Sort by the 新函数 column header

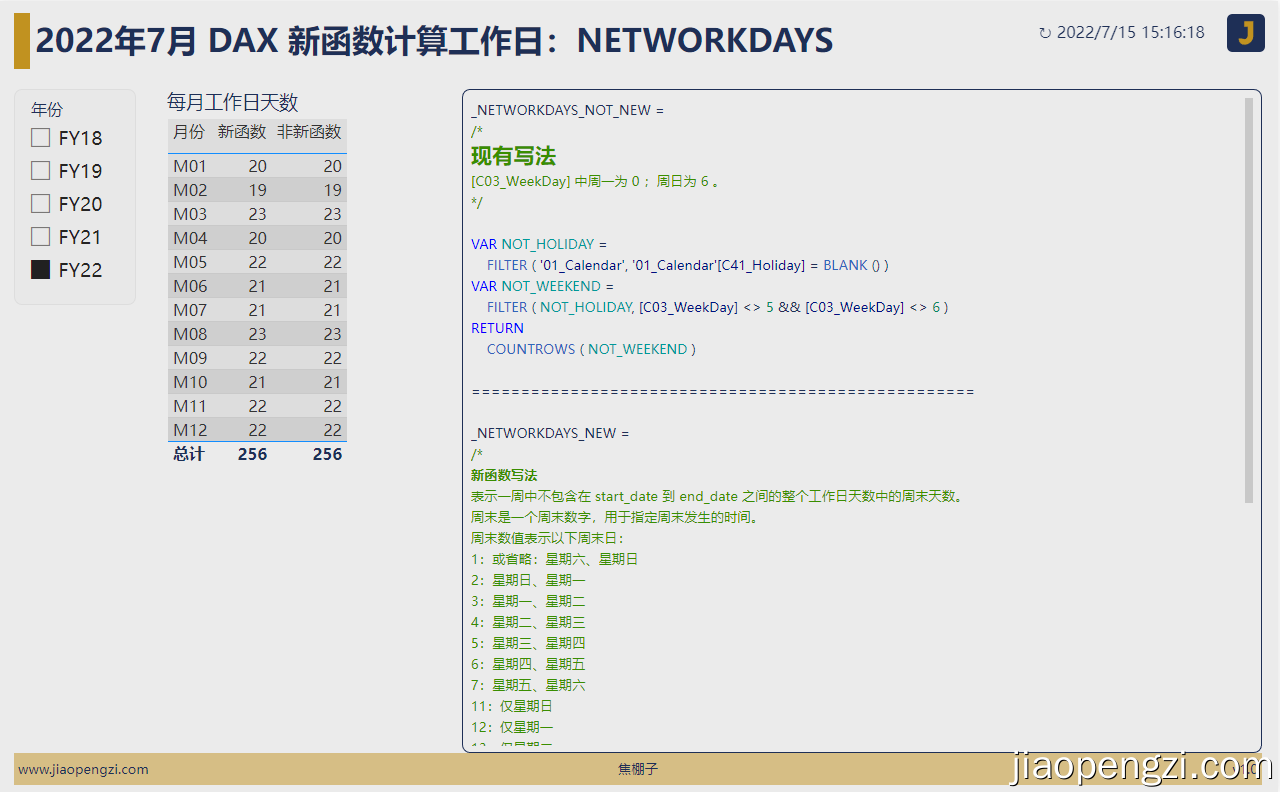tap(242, 132)
